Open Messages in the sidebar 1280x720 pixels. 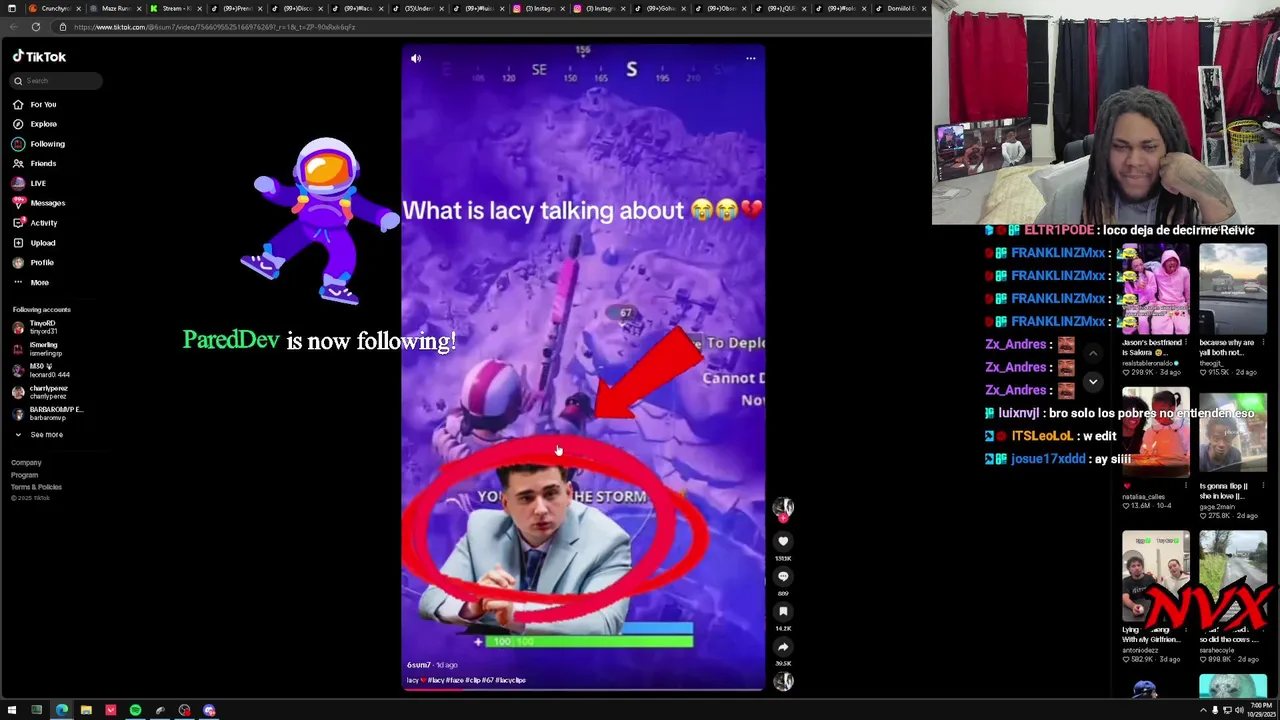click(38, 203)
